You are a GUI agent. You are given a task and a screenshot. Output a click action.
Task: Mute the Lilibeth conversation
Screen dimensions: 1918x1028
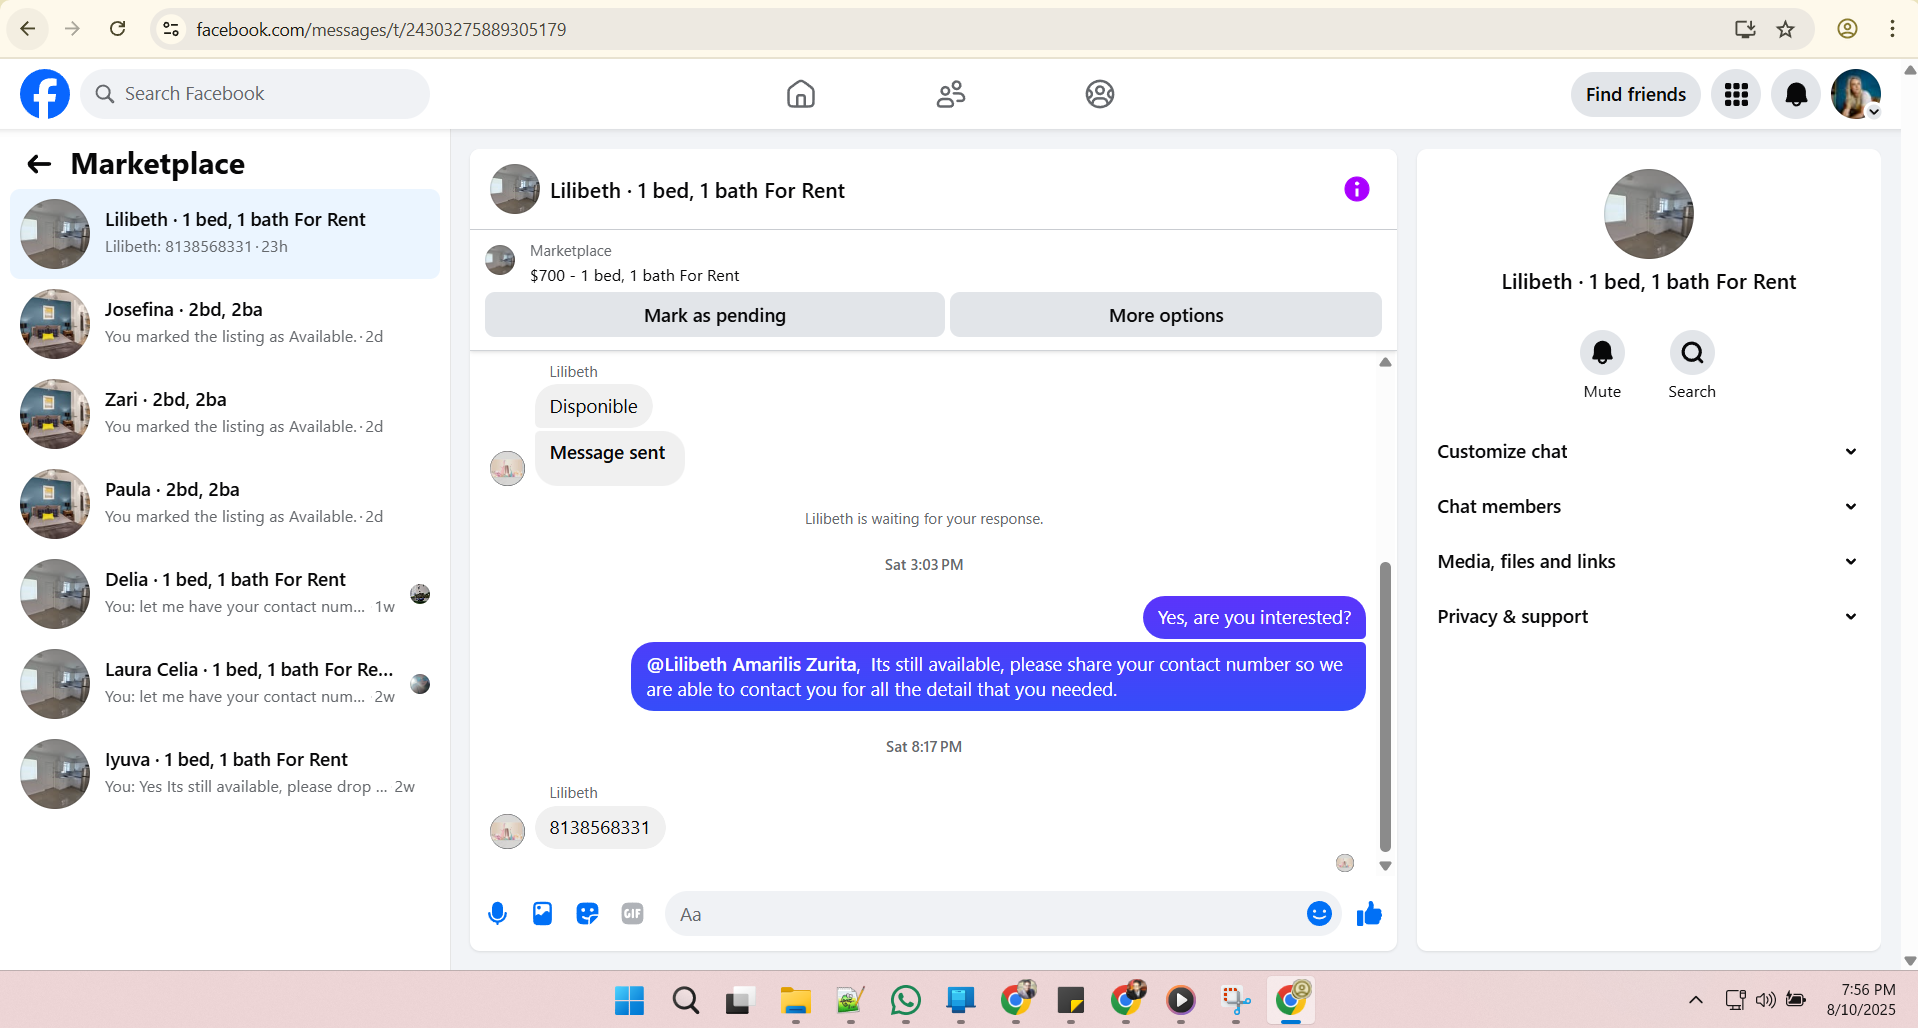tap(1602, 353)
